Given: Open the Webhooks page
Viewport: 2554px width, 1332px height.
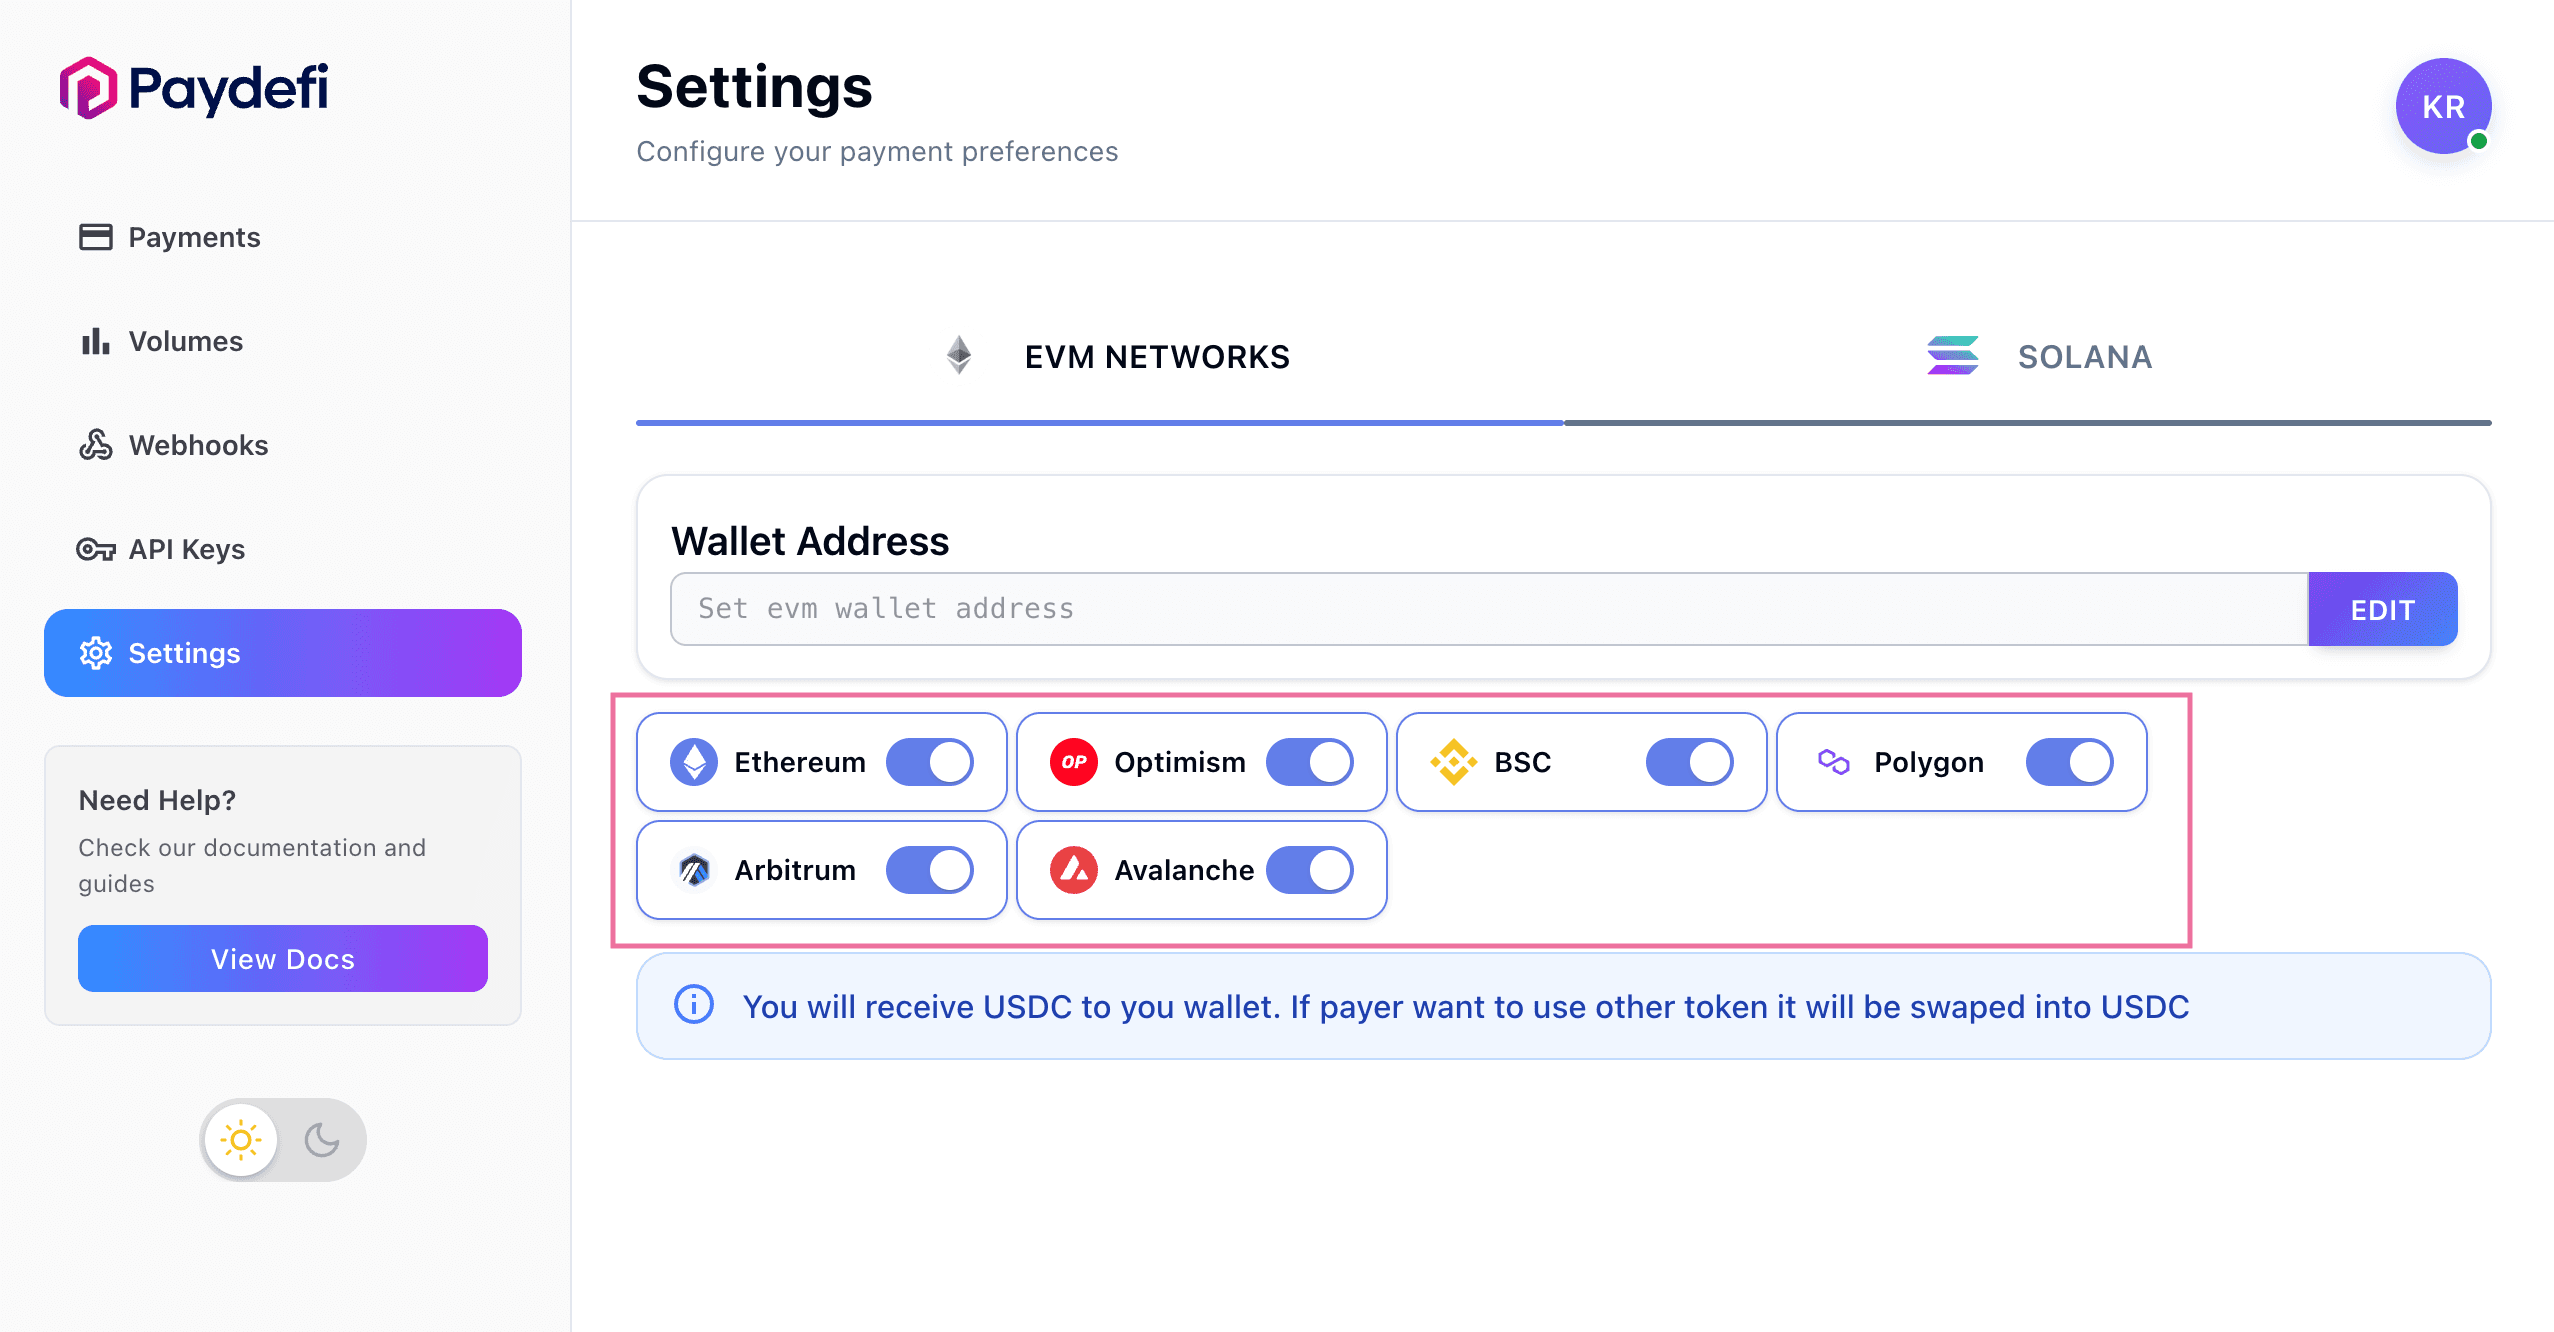Looking at the screenshot, I should click(x=198, y=445).
